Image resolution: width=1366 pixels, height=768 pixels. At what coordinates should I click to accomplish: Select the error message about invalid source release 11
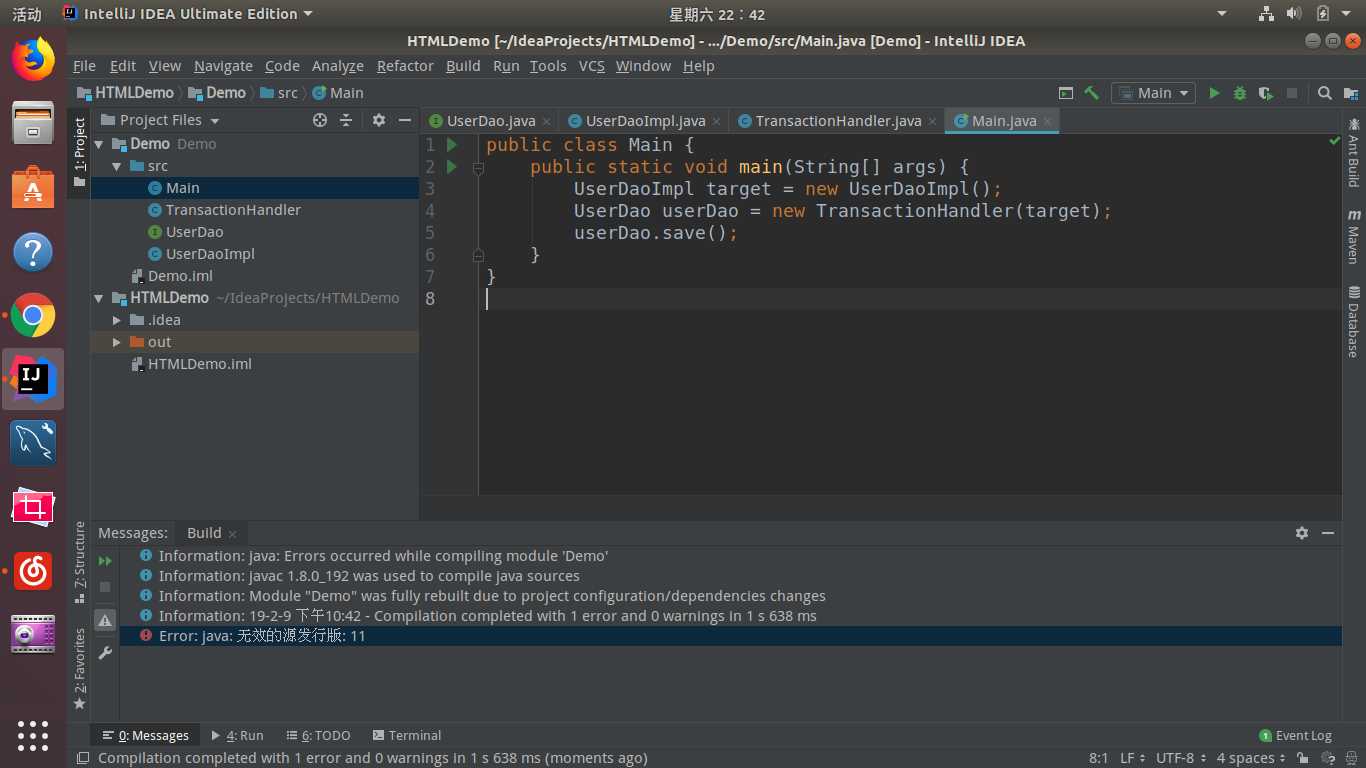(730, 636)
